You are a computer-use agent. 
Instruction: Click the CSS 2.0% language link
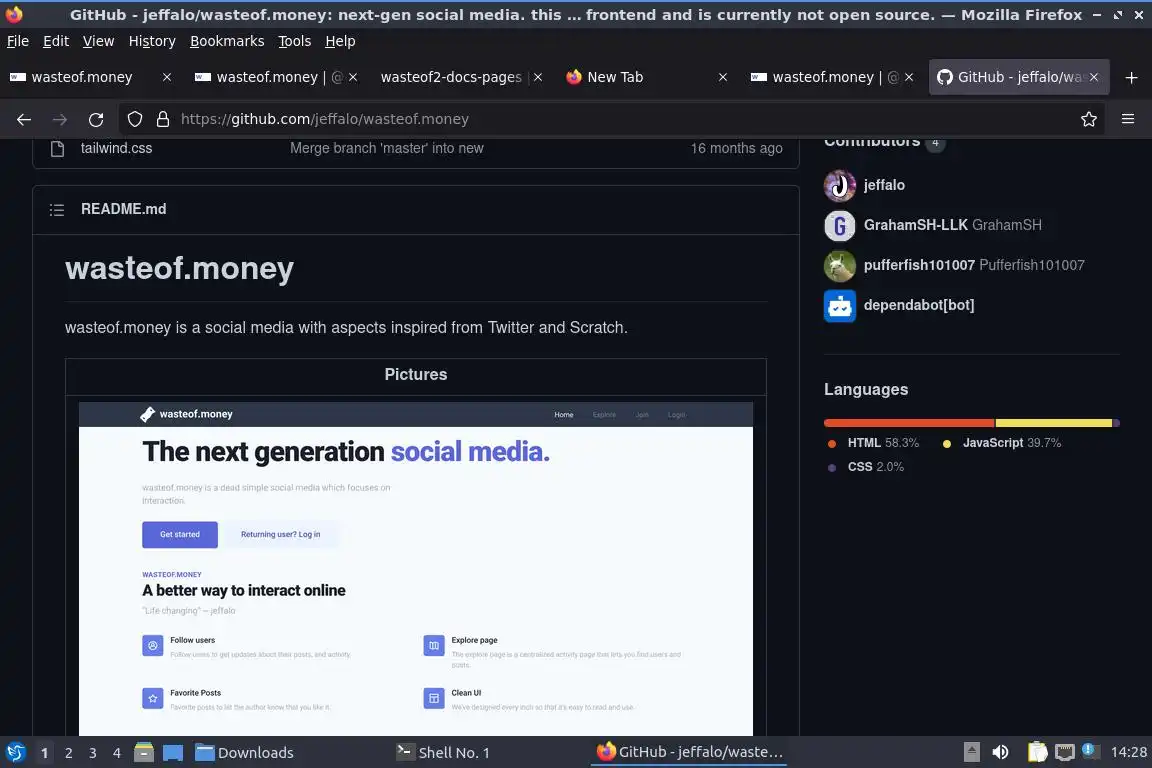point(866,467)
